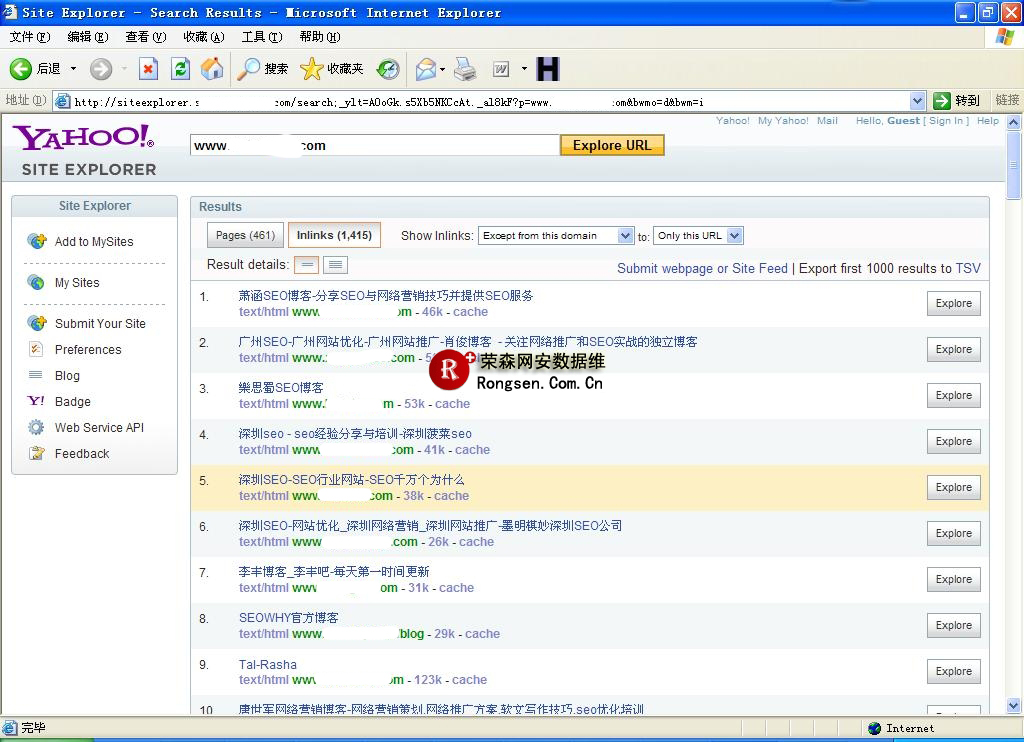Click the page vertical scrollbar down arrow
The image size is (1024, 742).
[x=1014, y=707]
